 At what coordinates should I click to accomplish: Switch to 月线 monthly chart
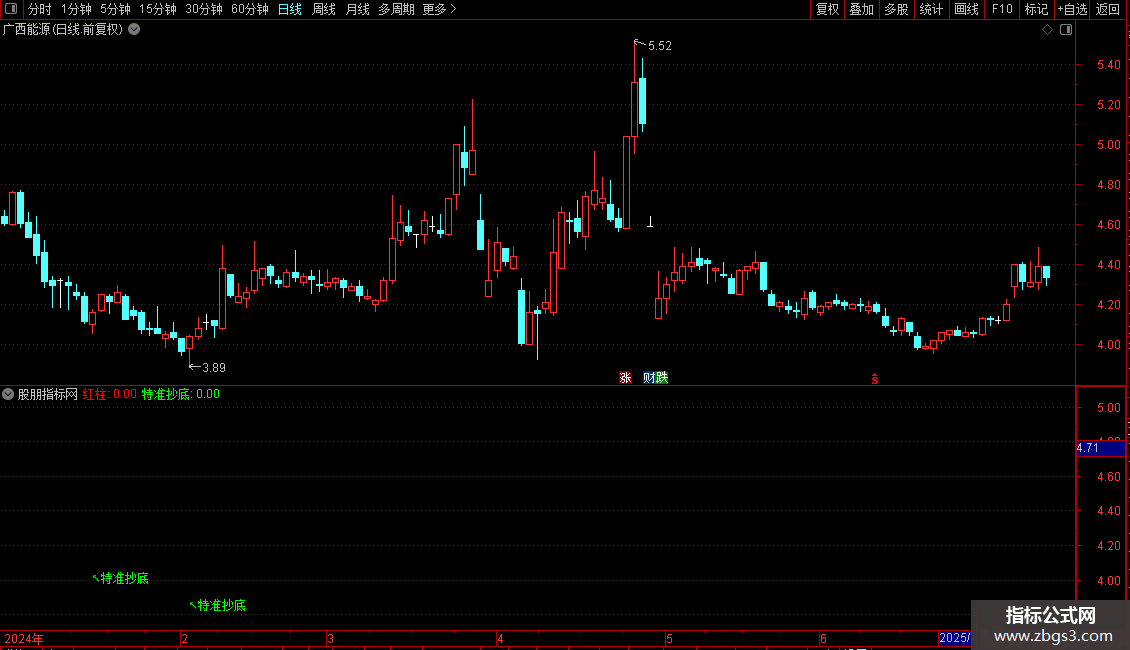coord(357,9)
